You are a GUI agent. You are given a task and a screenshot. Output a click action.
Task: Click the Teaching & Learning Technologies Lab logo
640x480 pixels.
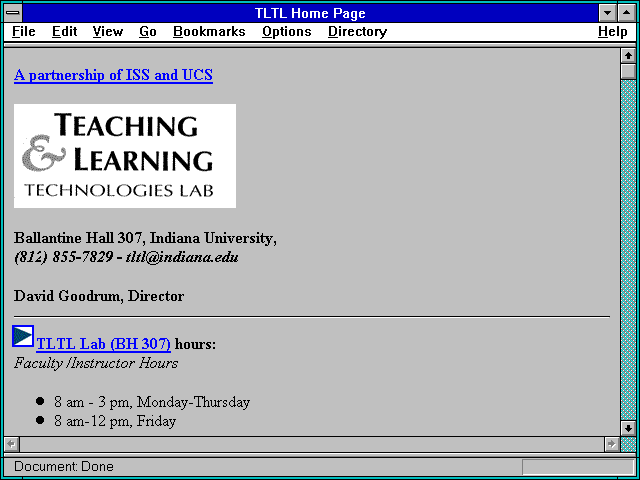pos(125,156)
